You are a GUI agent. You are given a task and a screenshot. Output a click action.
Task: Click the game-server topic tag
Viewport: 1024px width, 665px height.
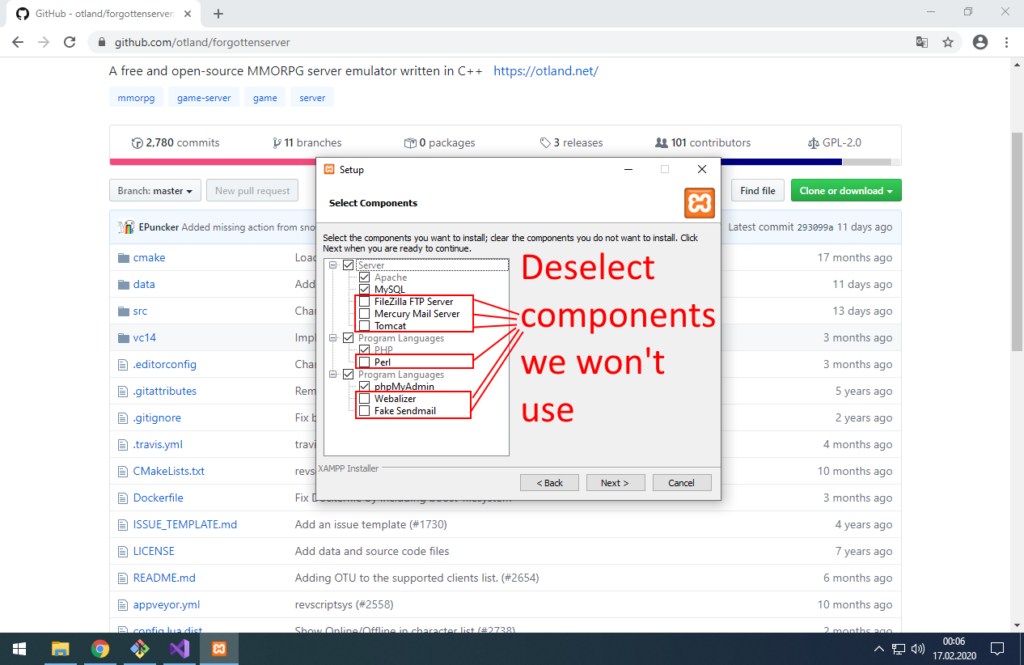point(204,97)
